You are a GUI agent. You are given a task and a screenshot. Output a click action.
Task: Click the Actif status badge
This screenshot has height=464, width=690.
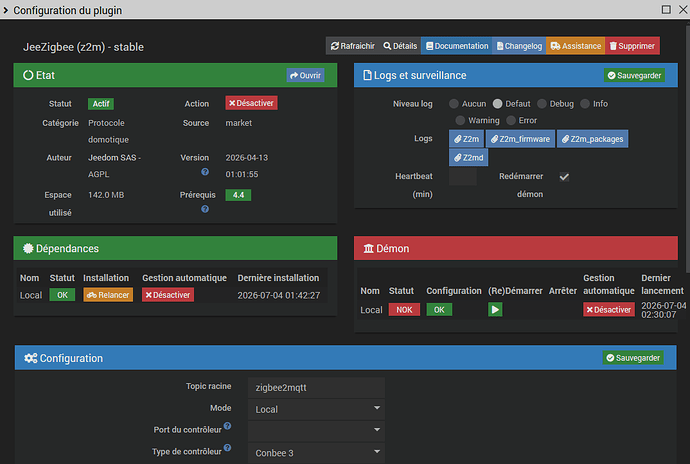tap(101, 104)
